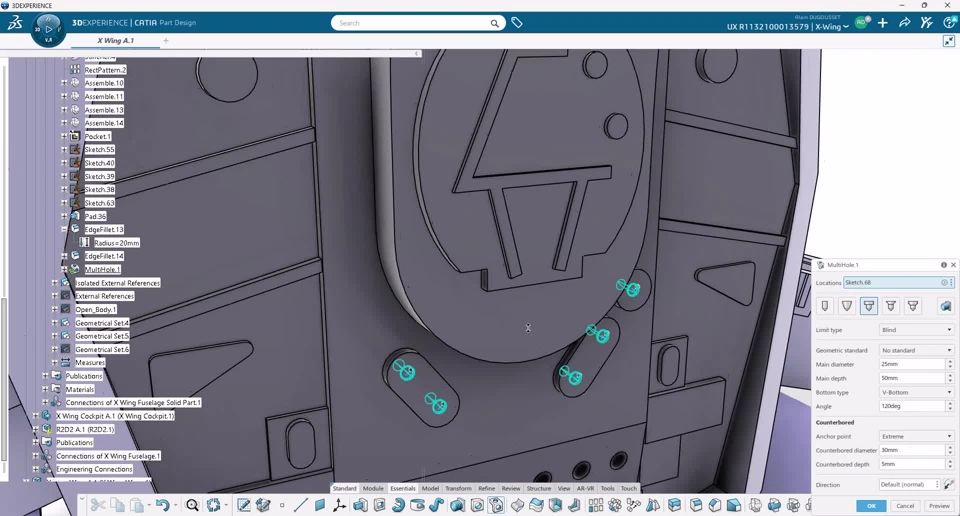Click the Axis System icon
The image size is (960, 516).
coord(339,505)
